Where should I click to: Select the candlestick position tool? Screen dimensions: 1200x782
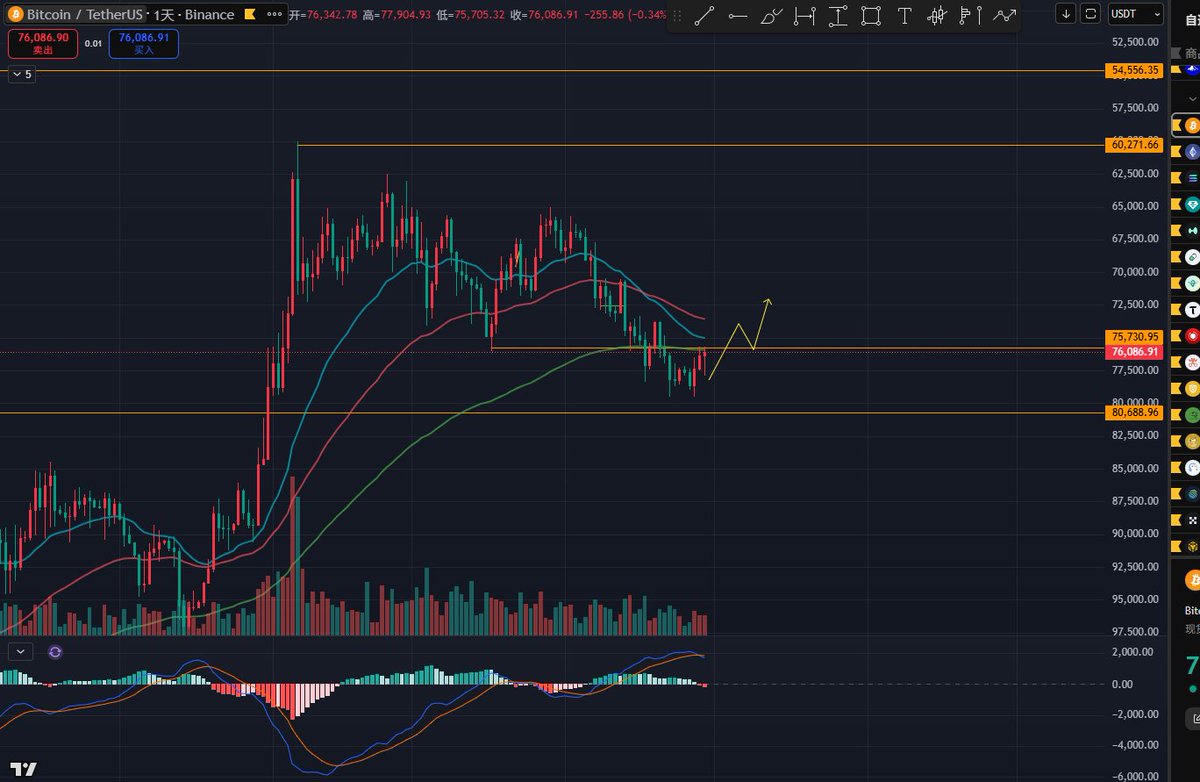[937, 15]
